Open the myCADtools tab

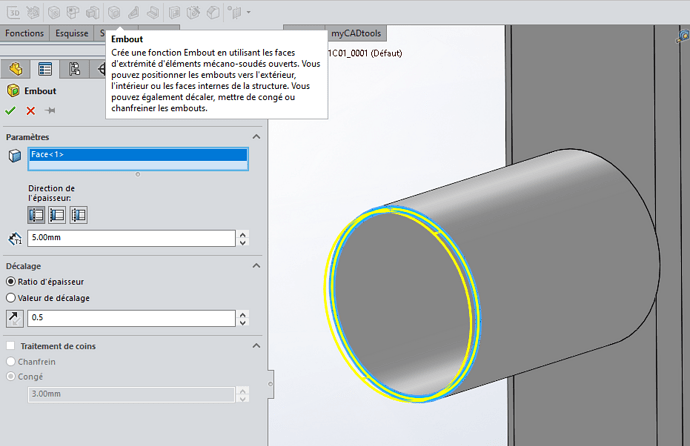click(356, 33)
